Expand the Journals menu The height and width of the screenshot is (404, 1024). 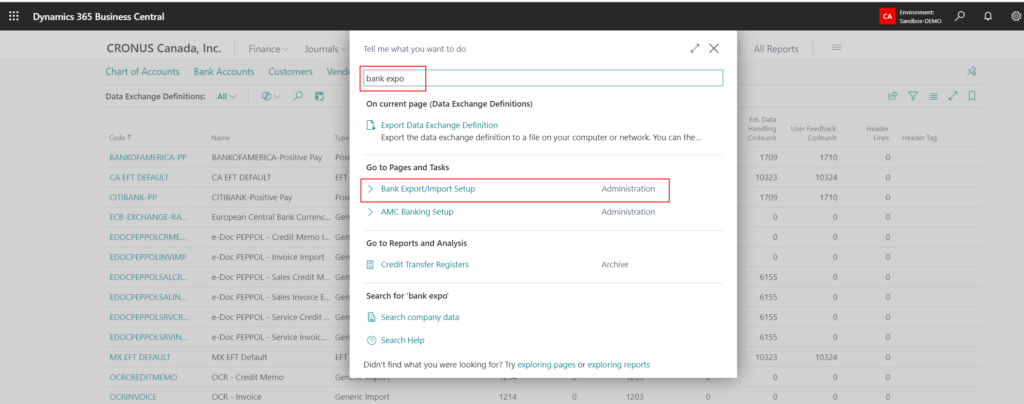325,49
